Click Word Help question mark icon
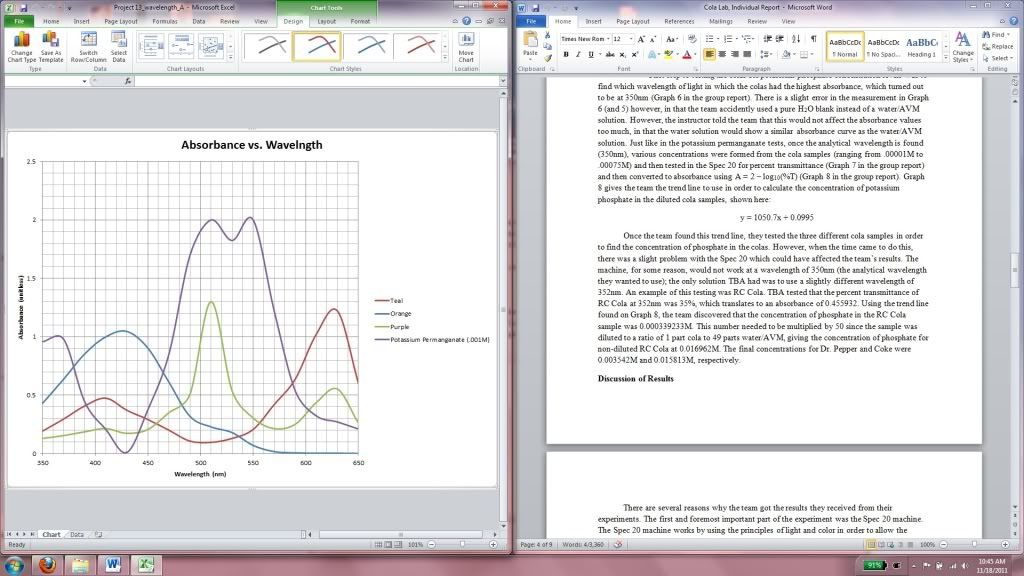 [x=1016, y=21]
